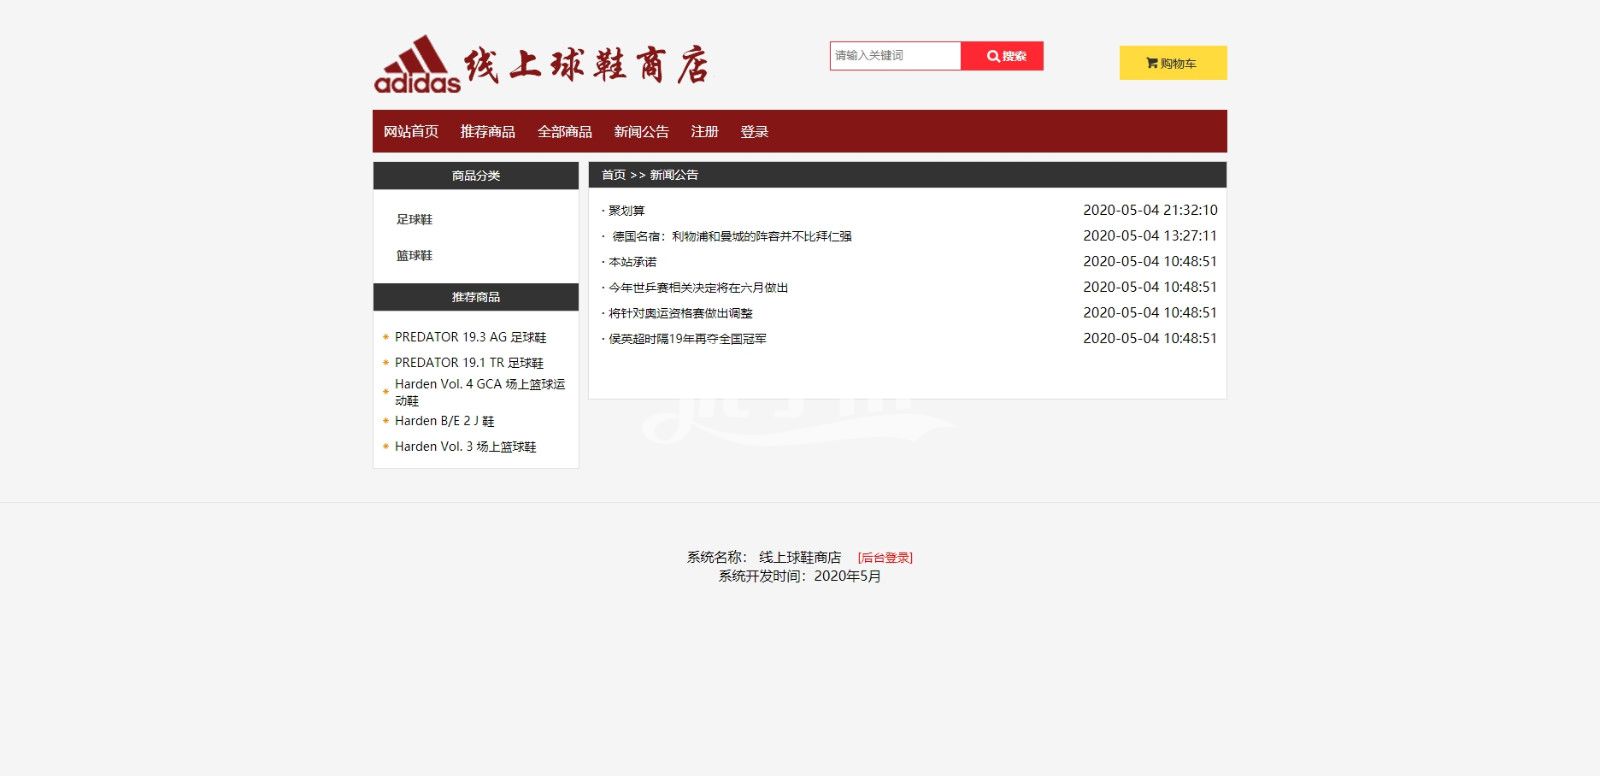Click 登录 in the navigation bar

click(x=754, y=132)
